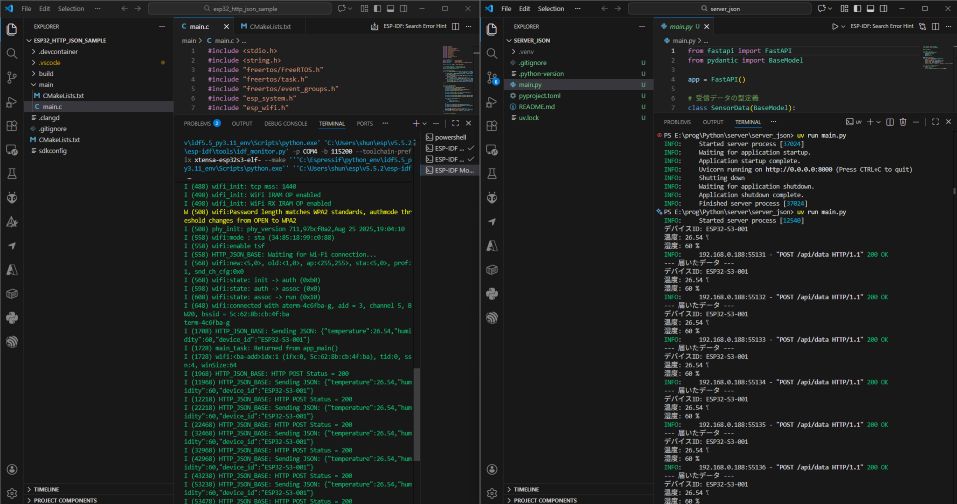Image resolution: width=957 pixels, height=504 pixels.
Task: Open File menu in left window
Action: point(26,9)
